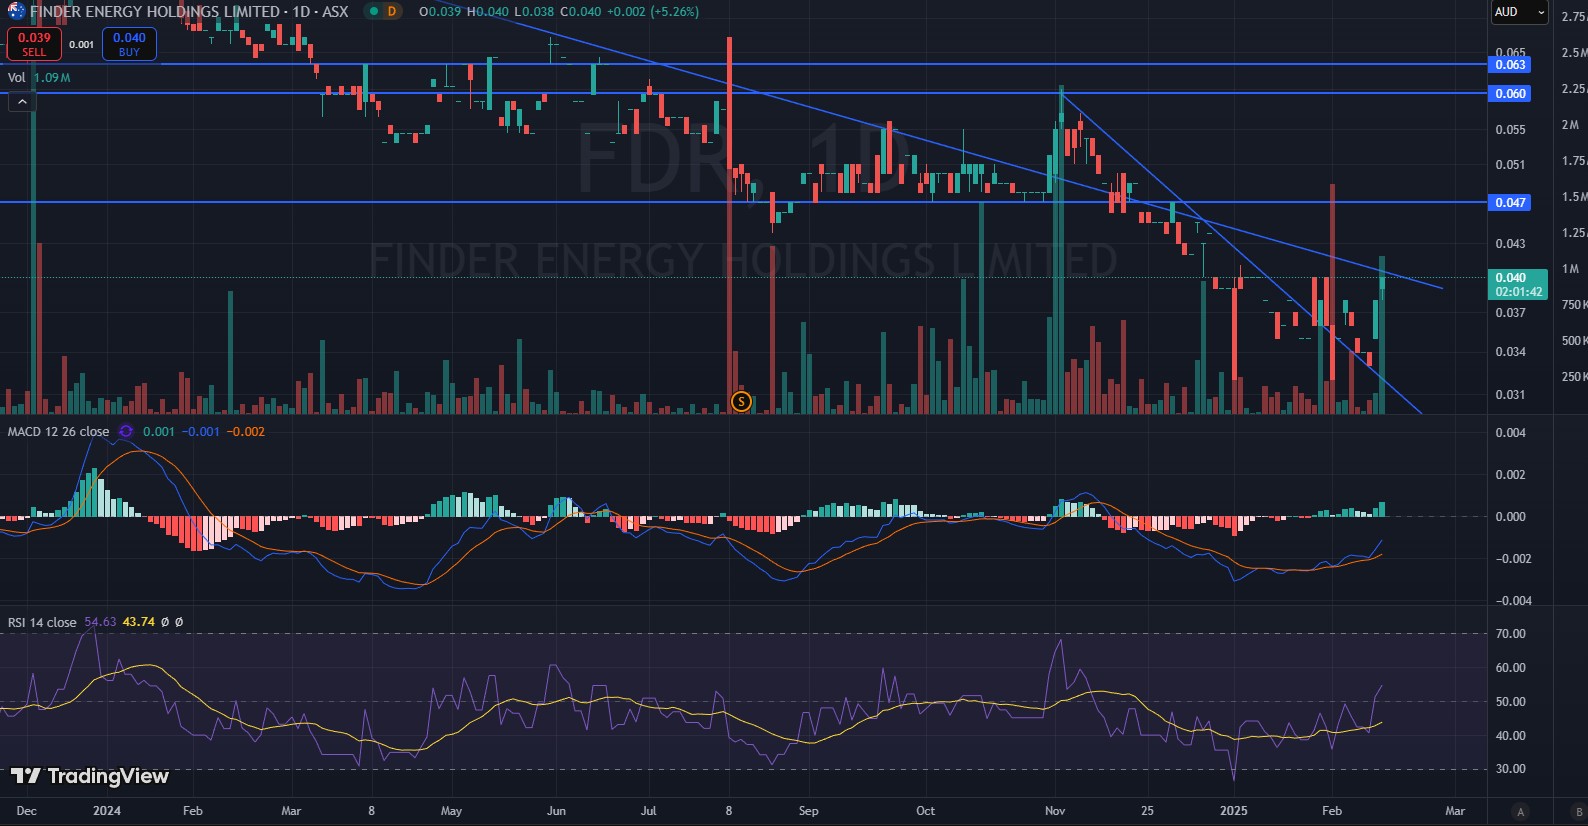Click the Nov label on time axis
1588x826 pixels.
point(1055,811)
